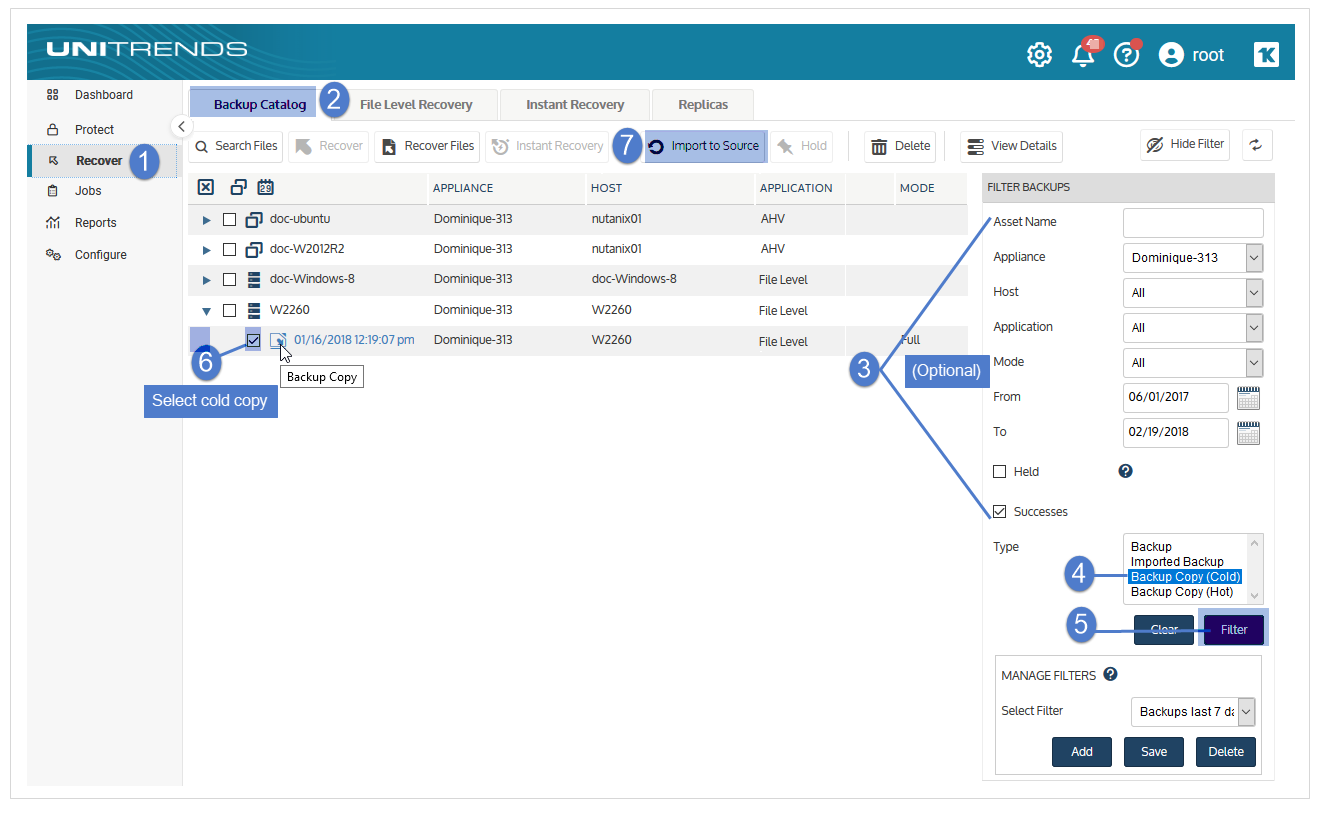The image size is (1334, 821).
Task: Open the Mode dropdown
Action: pyautogui.click(x=1193, y=363)
